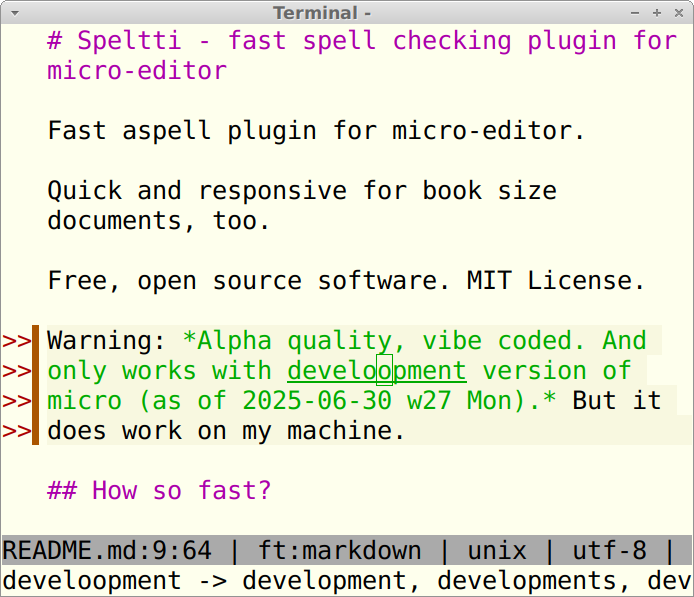Close the Terminal window

679,13
